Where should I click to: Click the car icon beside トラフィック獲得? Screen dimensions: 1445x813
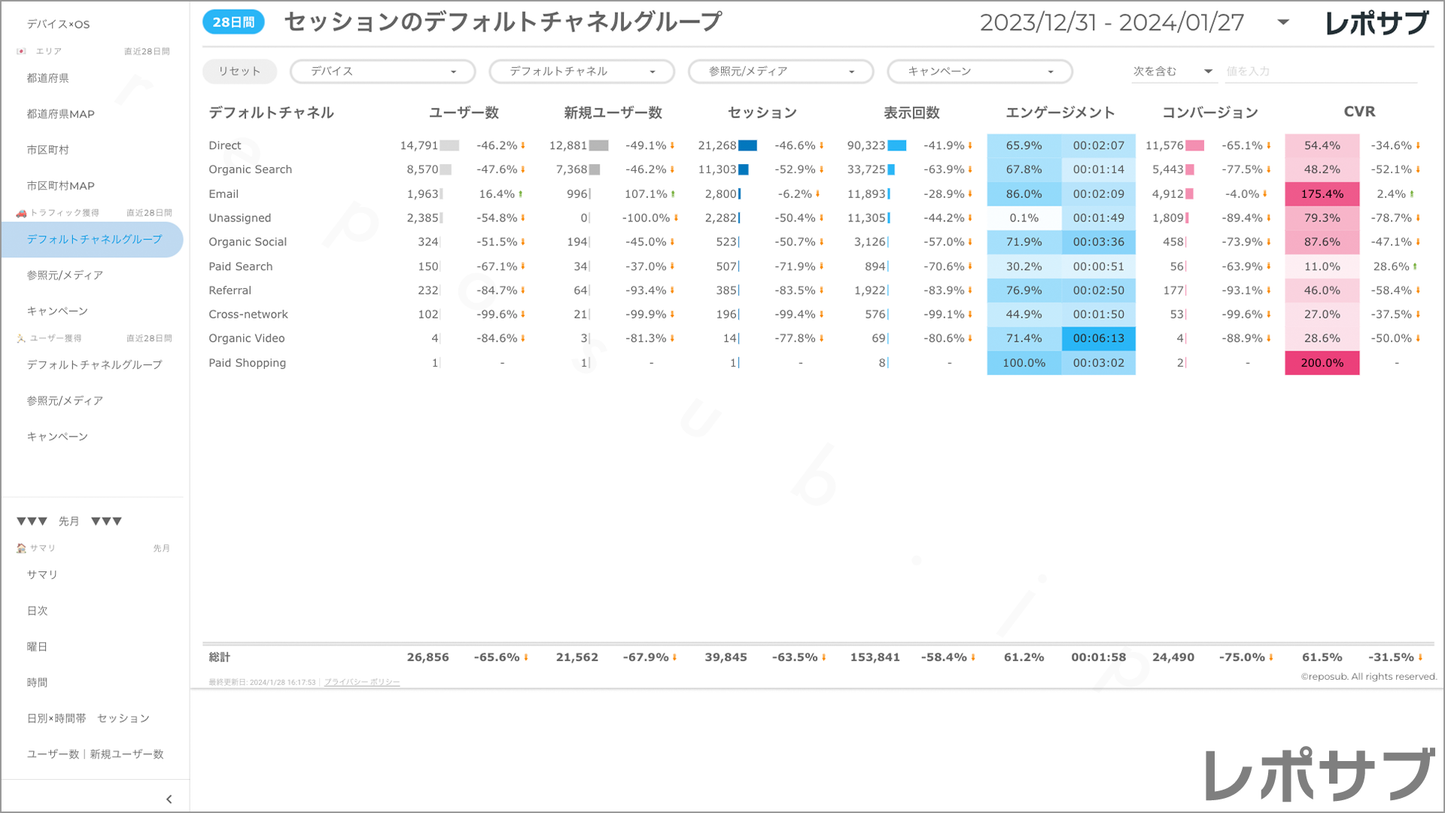click(x=21, y=213)
